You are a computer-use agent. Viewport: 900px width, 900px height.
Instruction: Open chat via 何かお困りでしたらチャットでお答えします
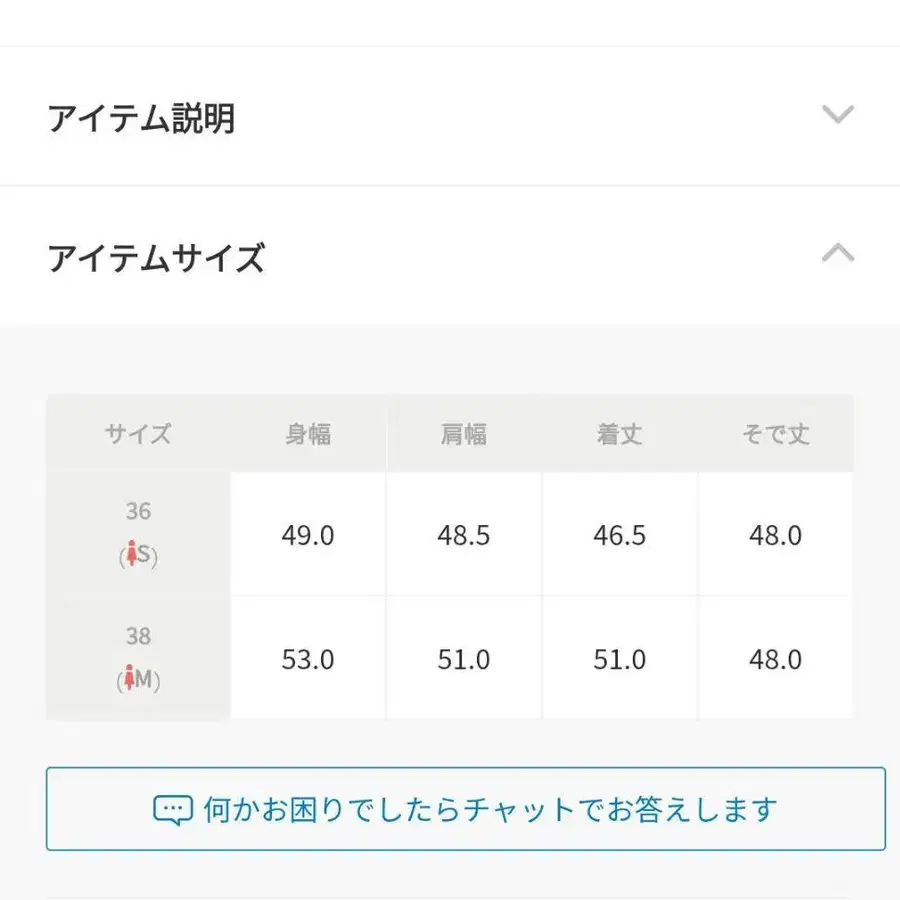(x=489, y=809)
